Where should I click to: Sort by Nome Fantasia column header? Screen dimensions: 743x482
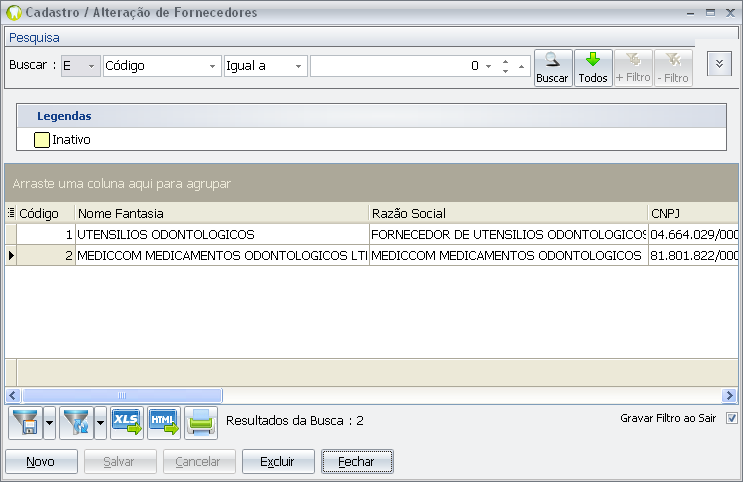222,213
